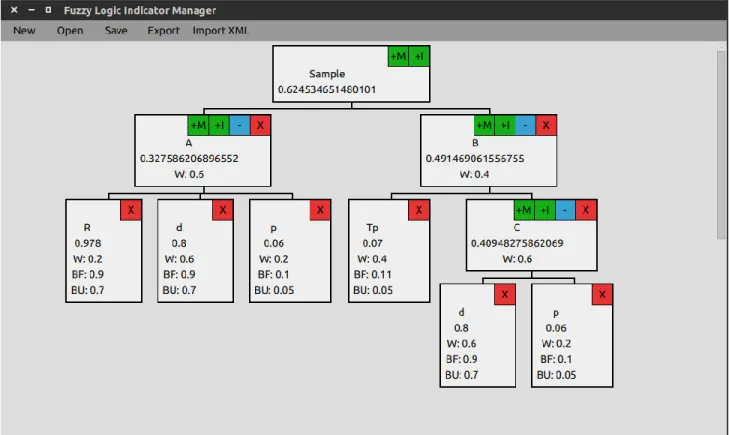Click +M button on Sample node
The width and height of the screenshot is (729, 435).
[398, 56]
